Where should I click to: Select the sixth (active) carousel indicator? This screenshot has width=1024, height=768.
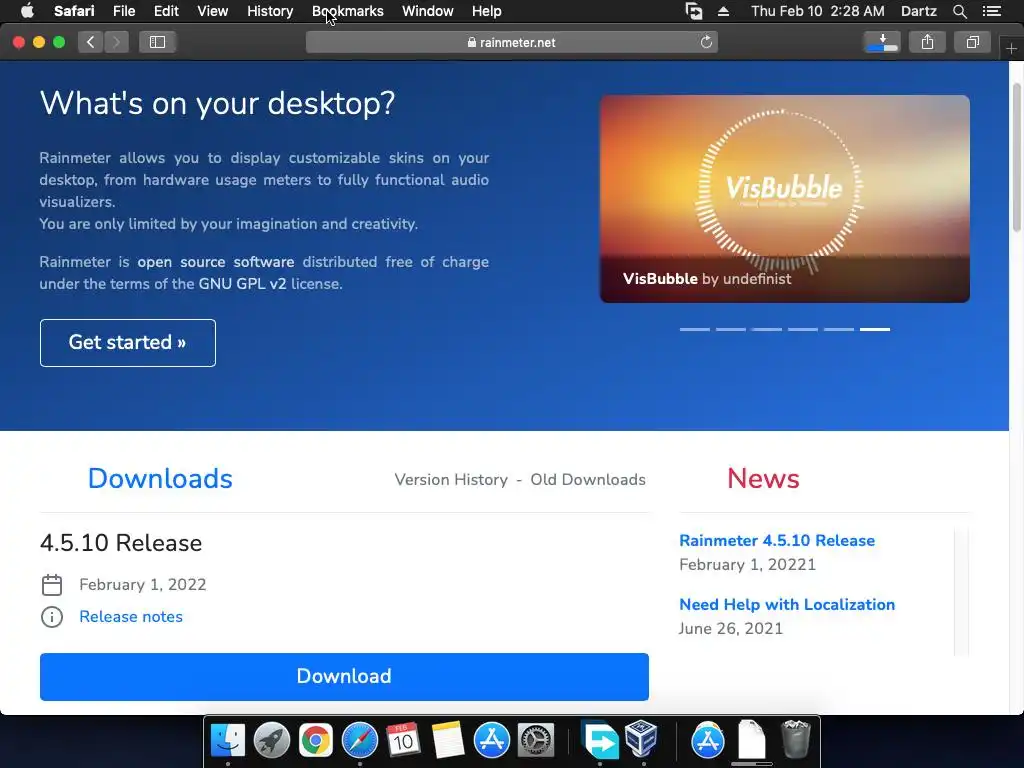point(874,329)
